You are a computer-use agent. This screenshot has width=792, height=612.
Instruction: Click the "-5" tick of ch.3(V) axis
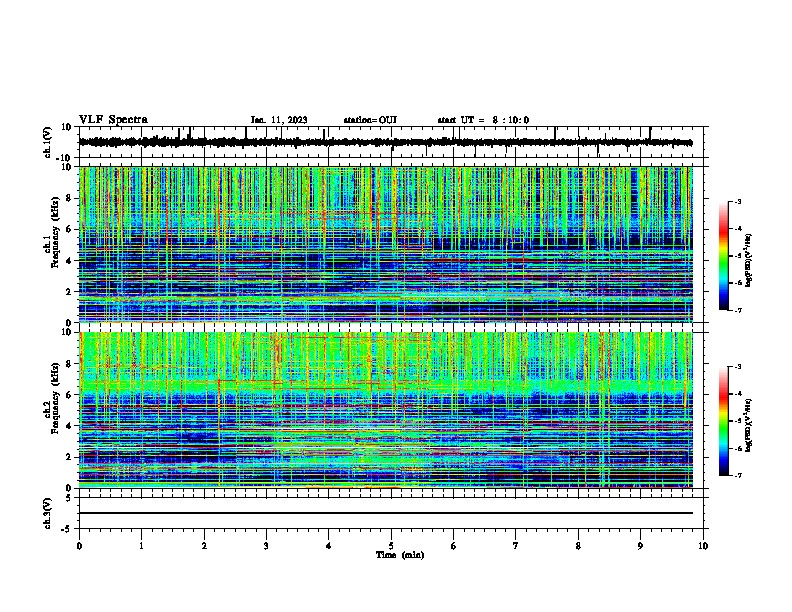pos(67,529)
